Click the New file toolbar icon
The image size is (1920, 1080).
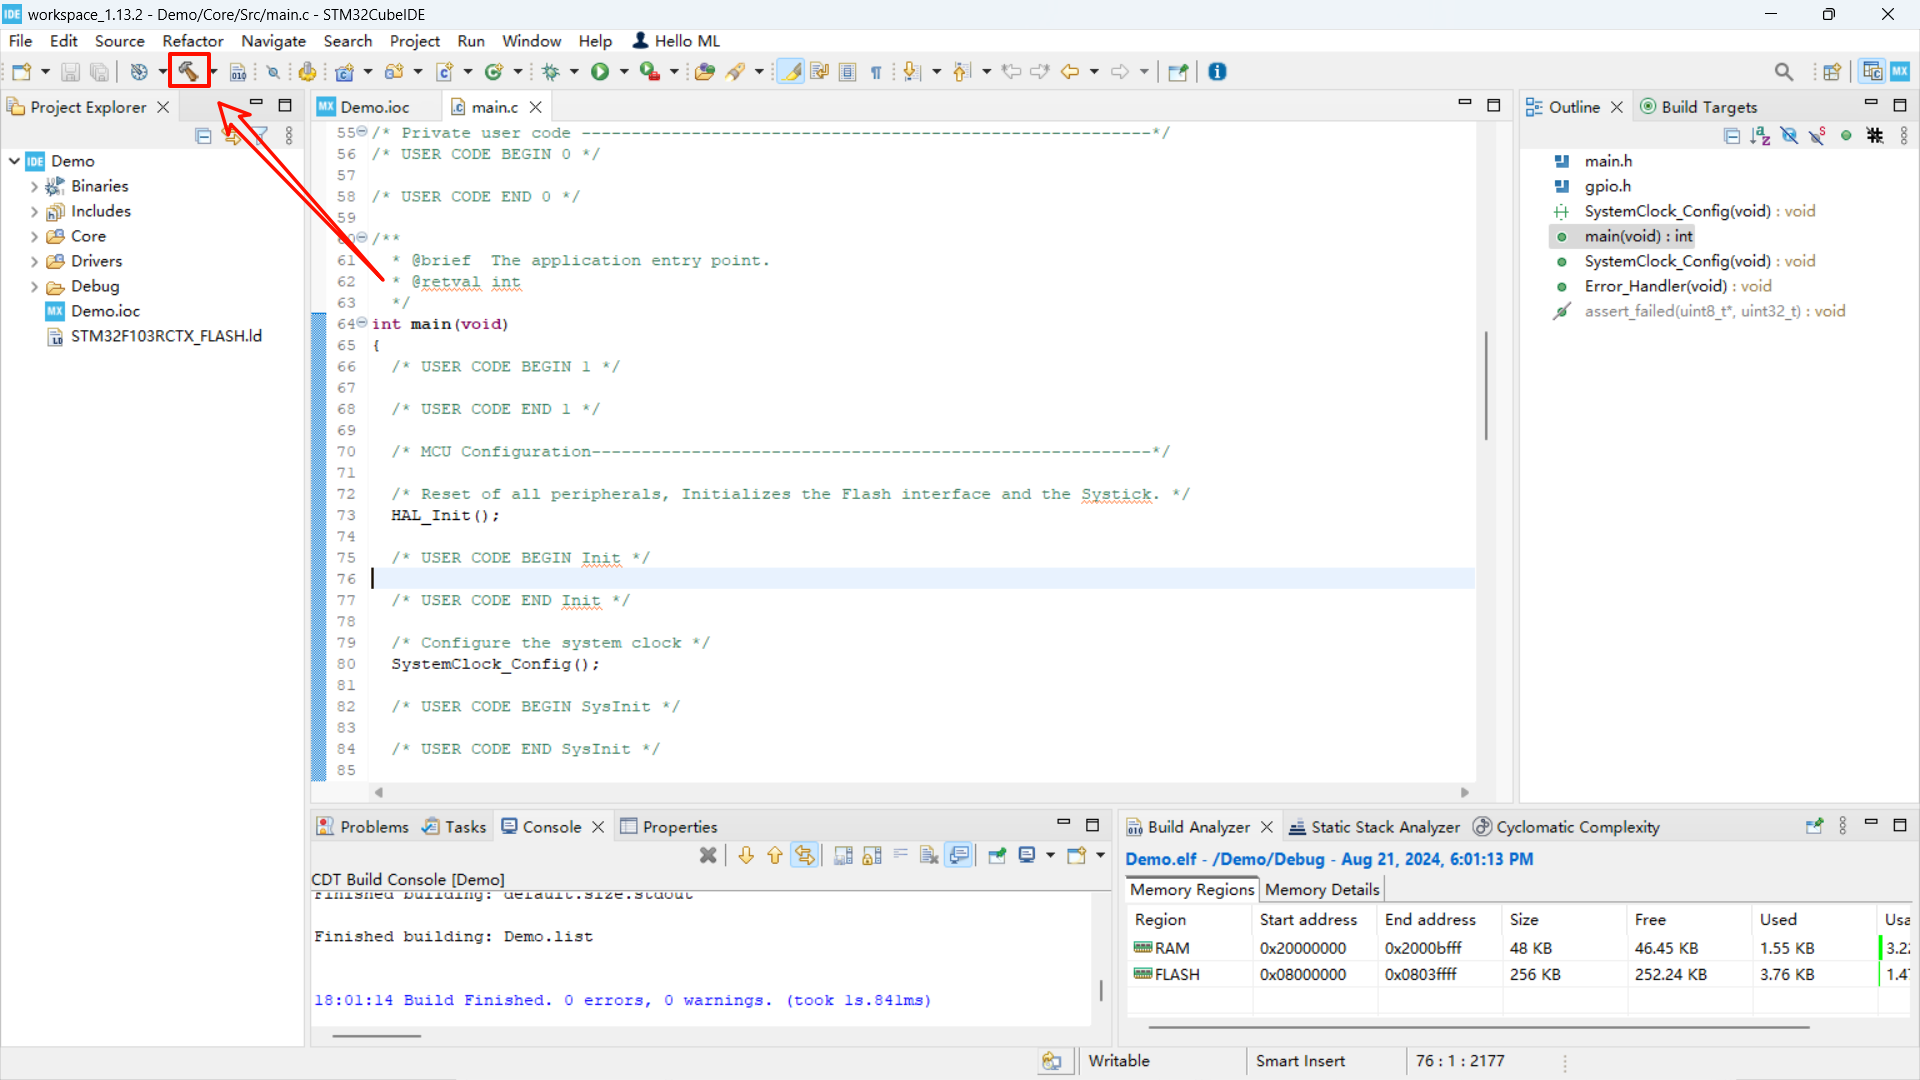pos(22,71)
